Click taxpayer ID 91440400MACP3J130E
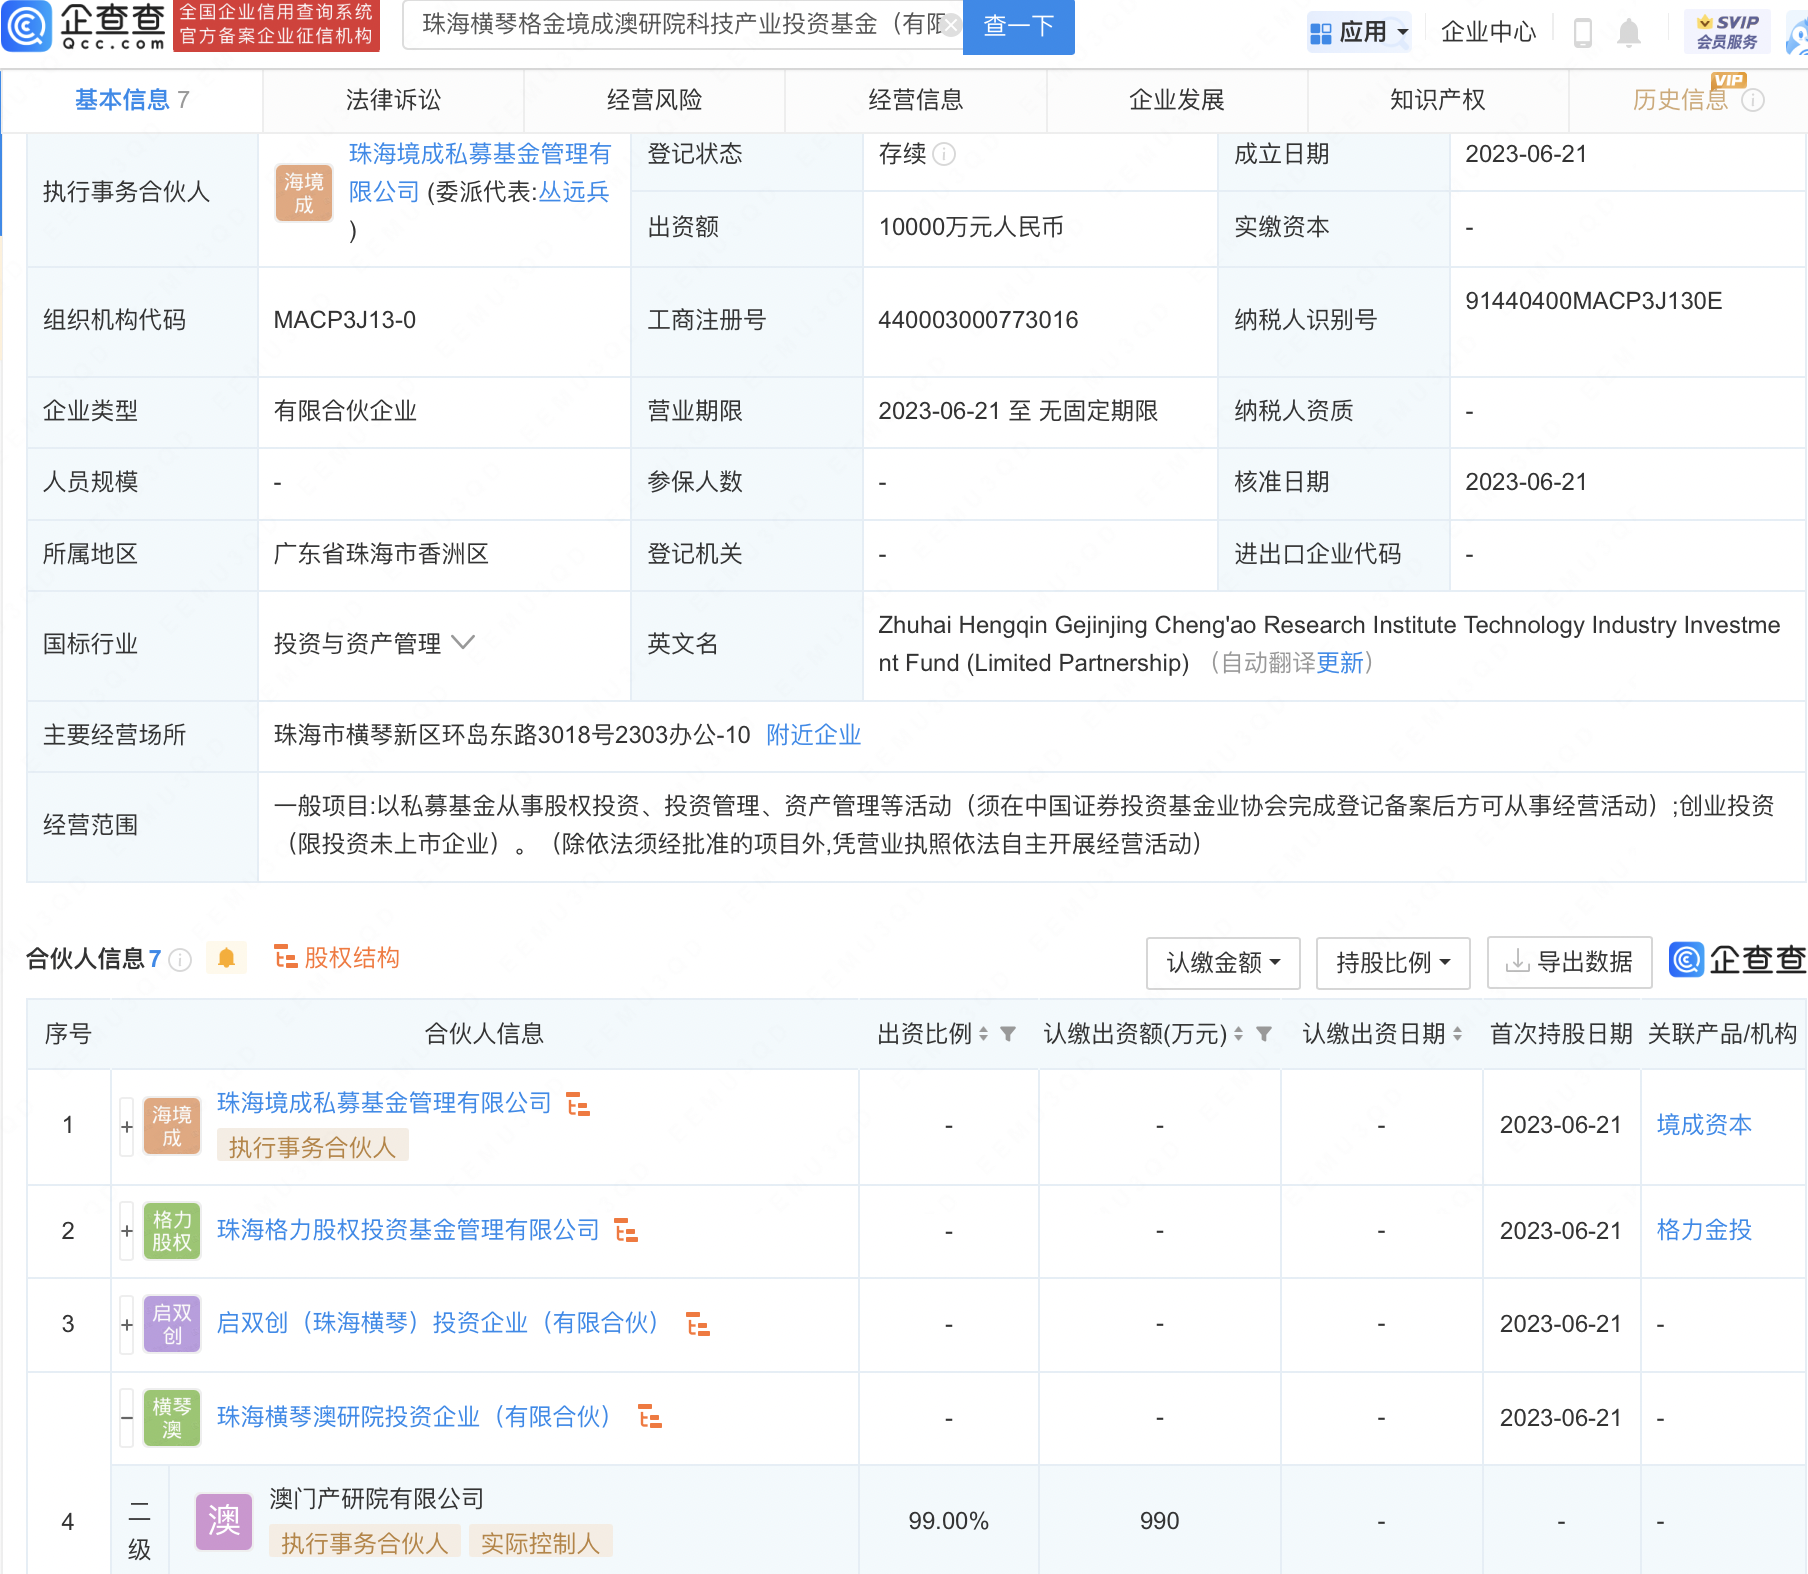 (1593, 301)
